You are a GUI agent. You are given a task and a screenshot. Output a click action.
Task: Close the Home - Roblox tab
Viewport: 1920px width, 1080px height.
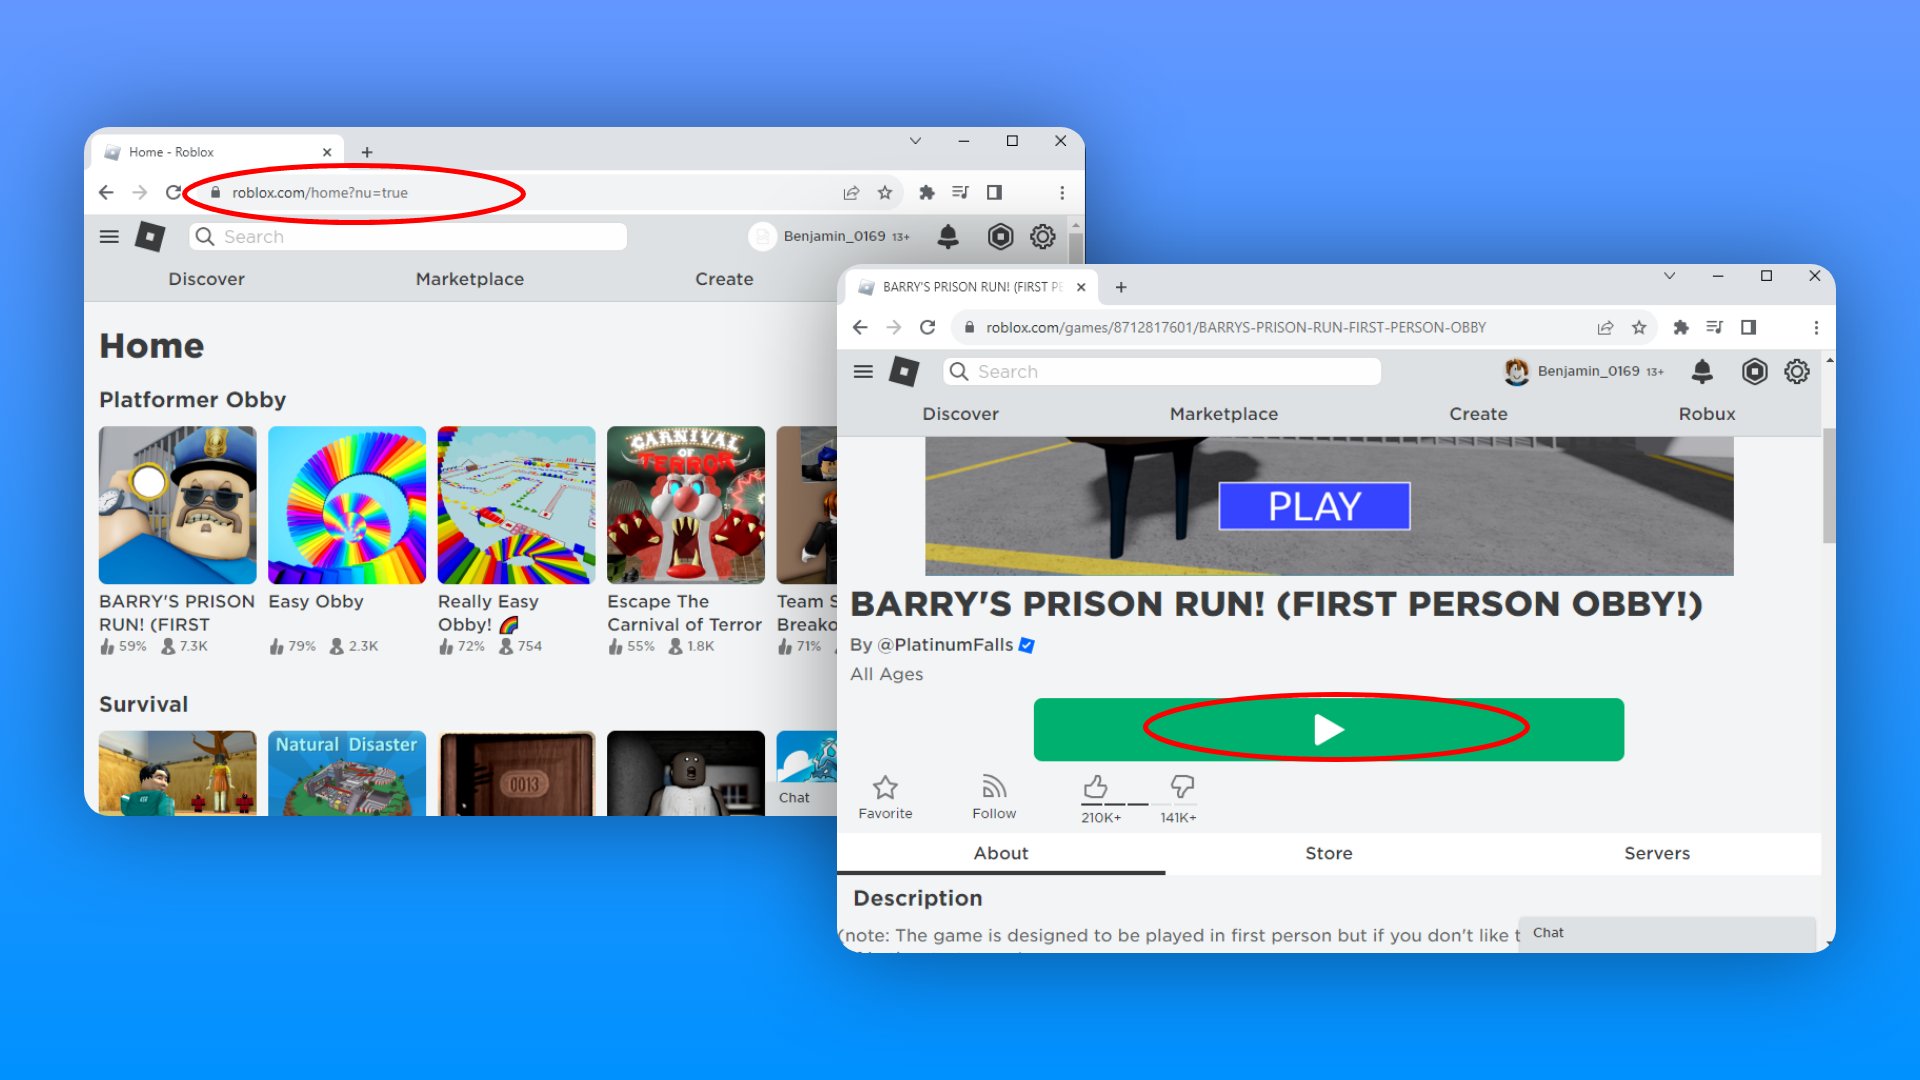coord(327,152)
